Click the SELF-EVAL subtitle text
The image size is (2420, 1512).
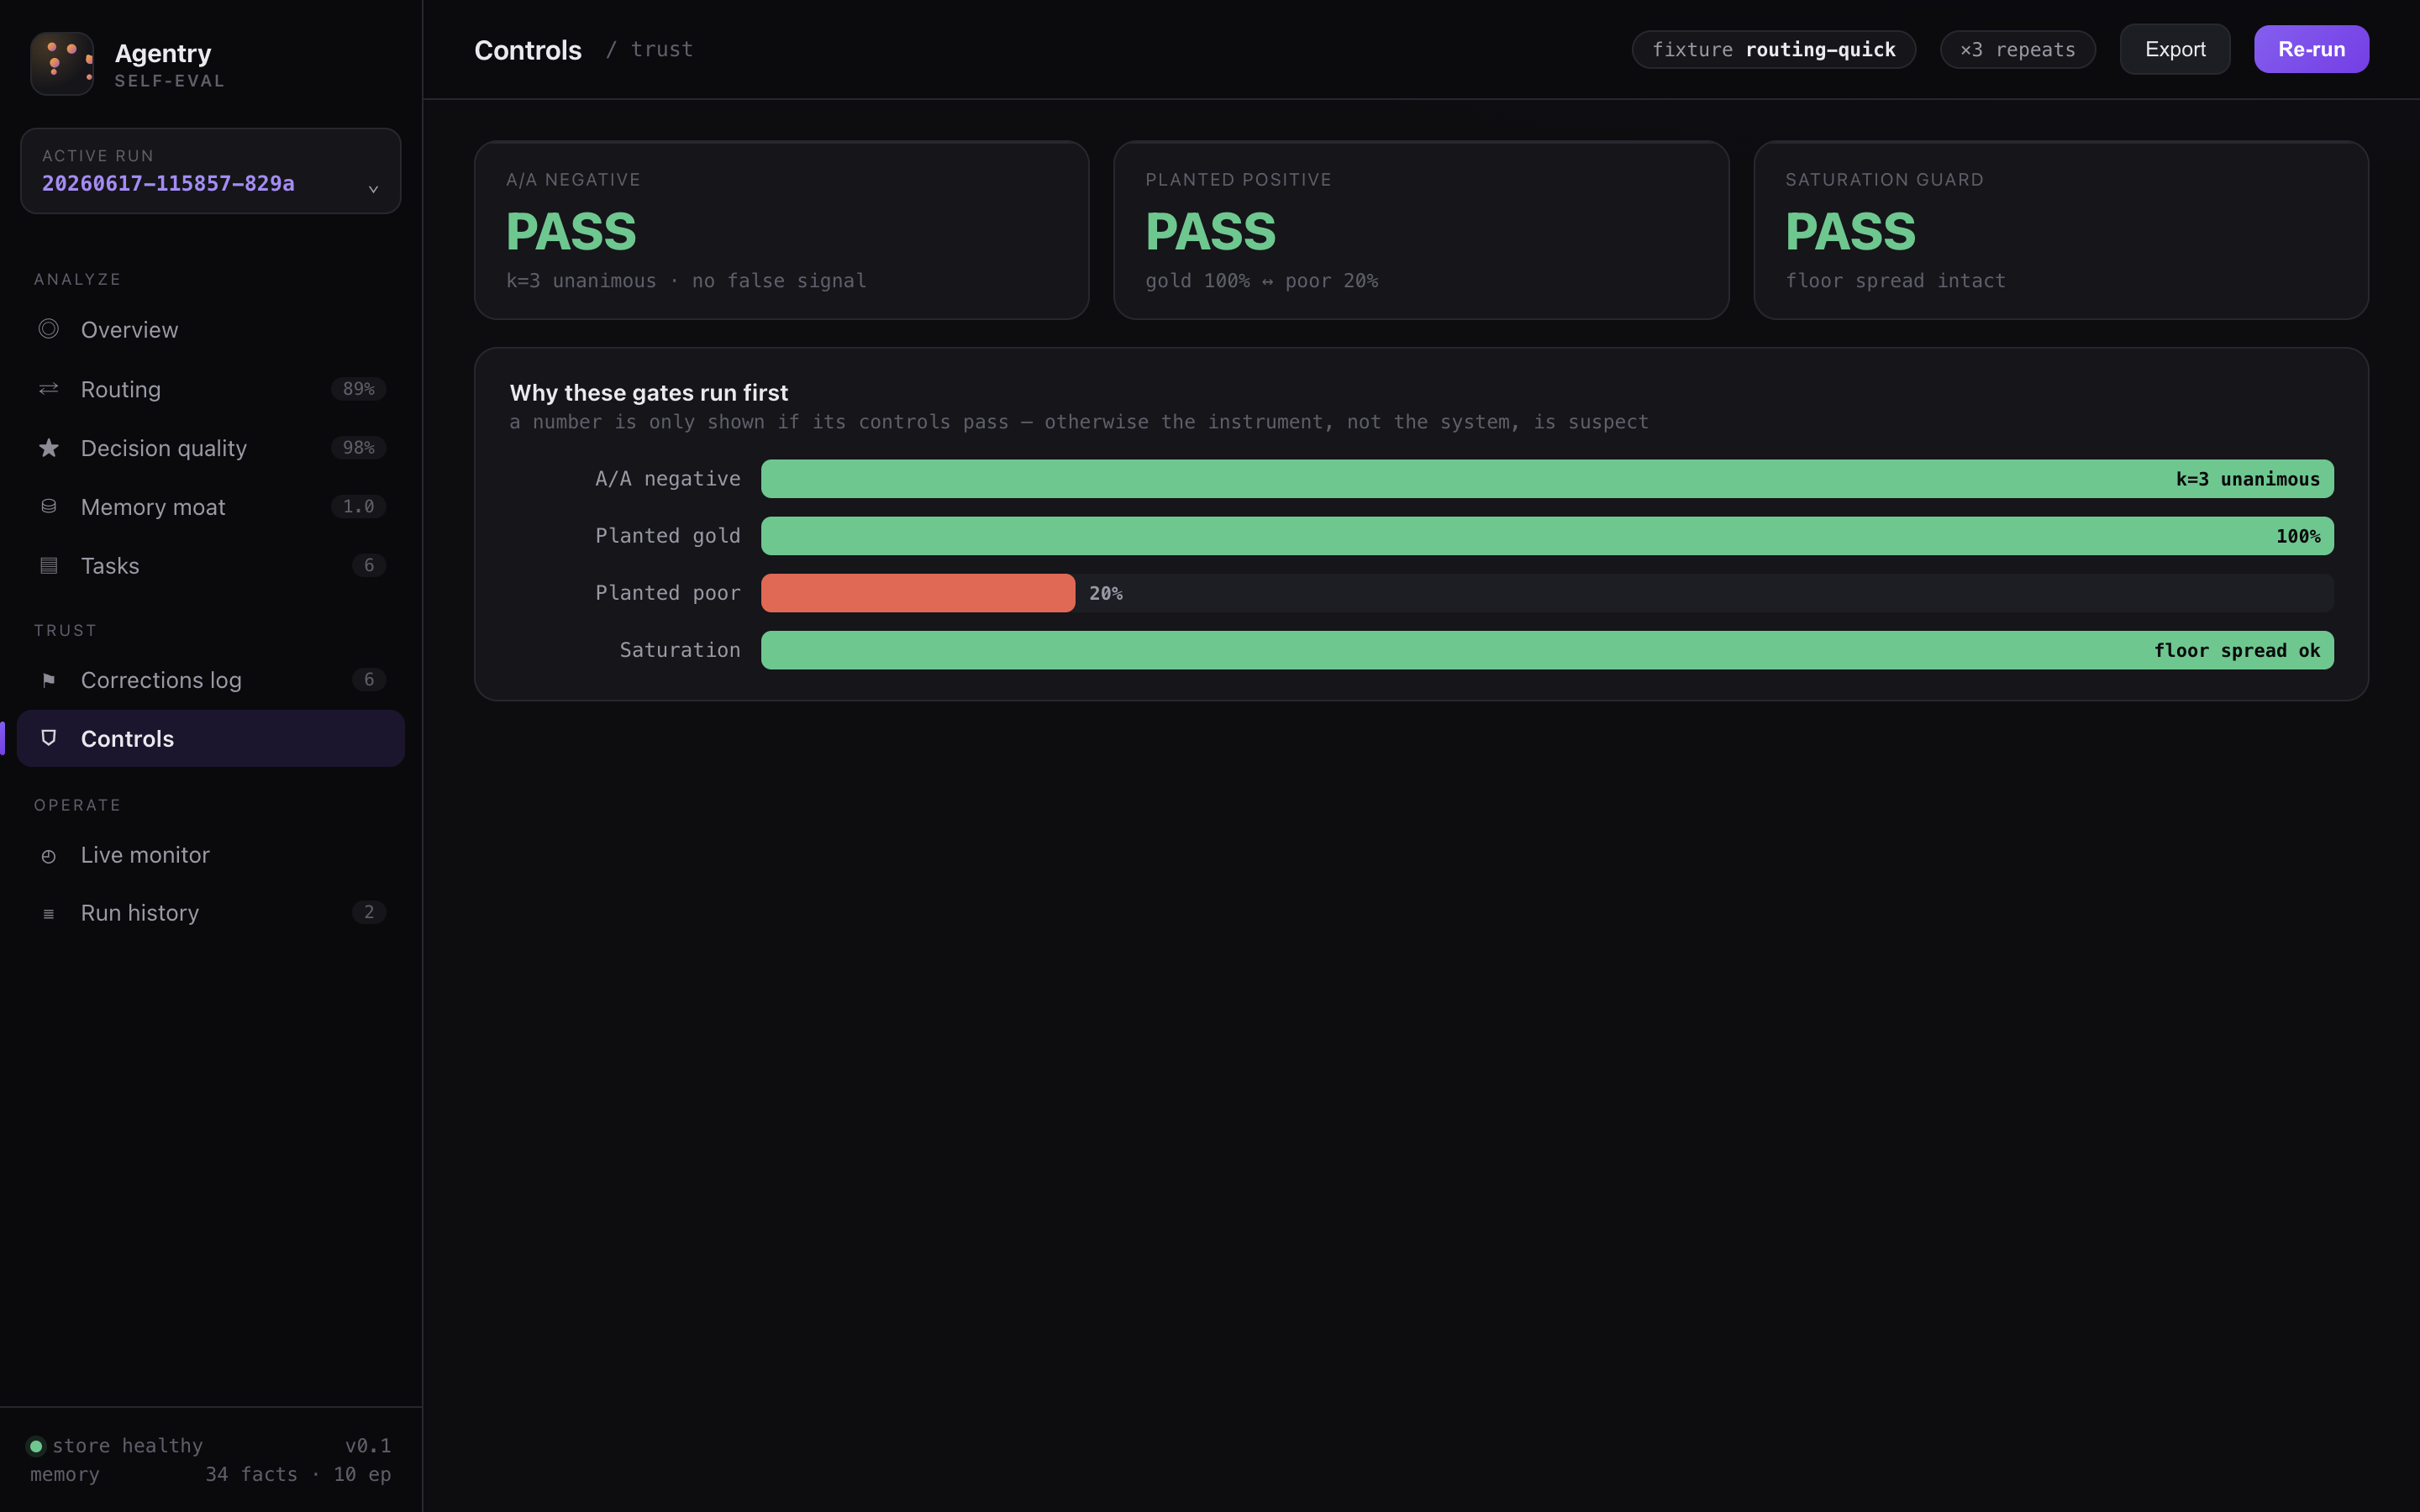click(170, 81)
